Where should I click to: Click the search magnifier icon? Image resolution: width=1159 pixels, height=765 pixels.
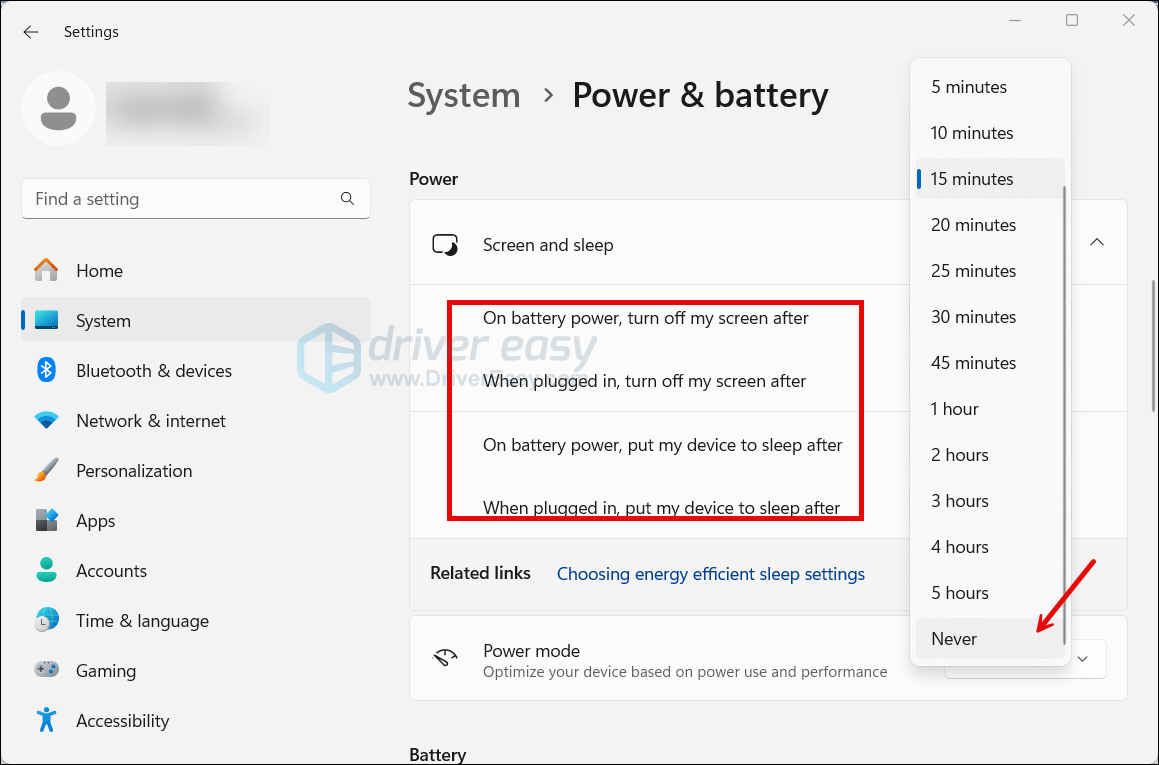(x=347, y=199)
